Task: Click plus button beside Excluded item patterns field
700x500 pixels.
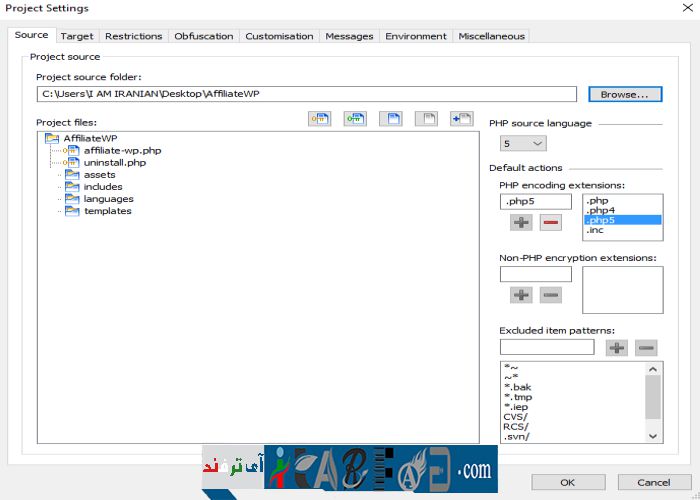Action: coord(617,348)
